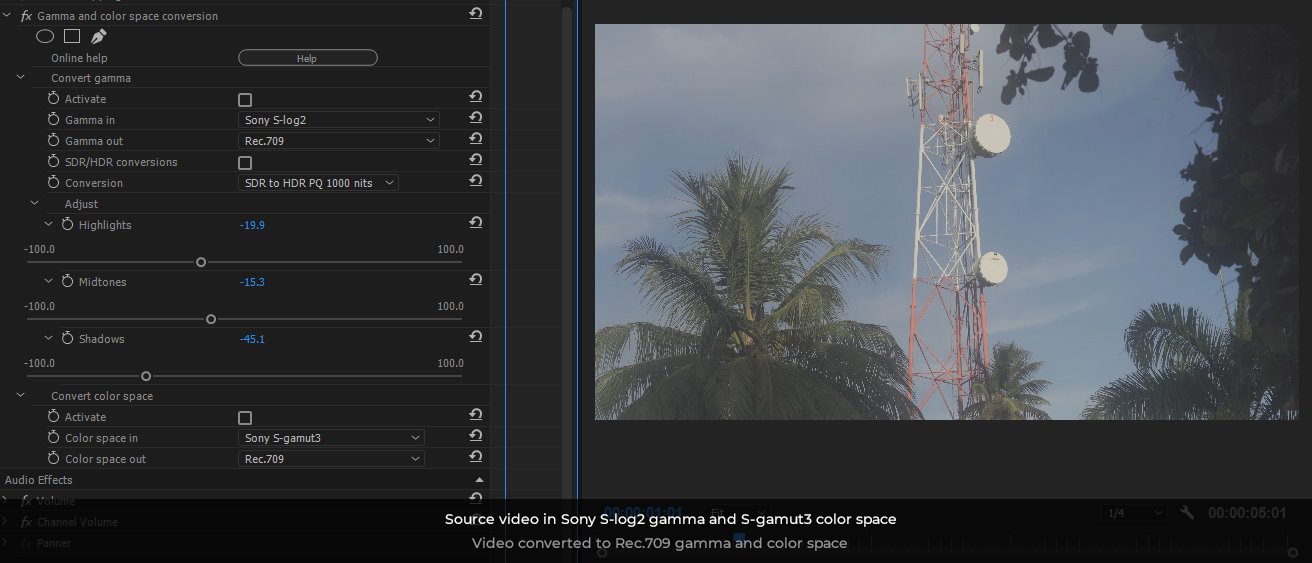Viewport: 1312px width, 563px height.
Task: Select the pen mask tool
Action: 98,36
